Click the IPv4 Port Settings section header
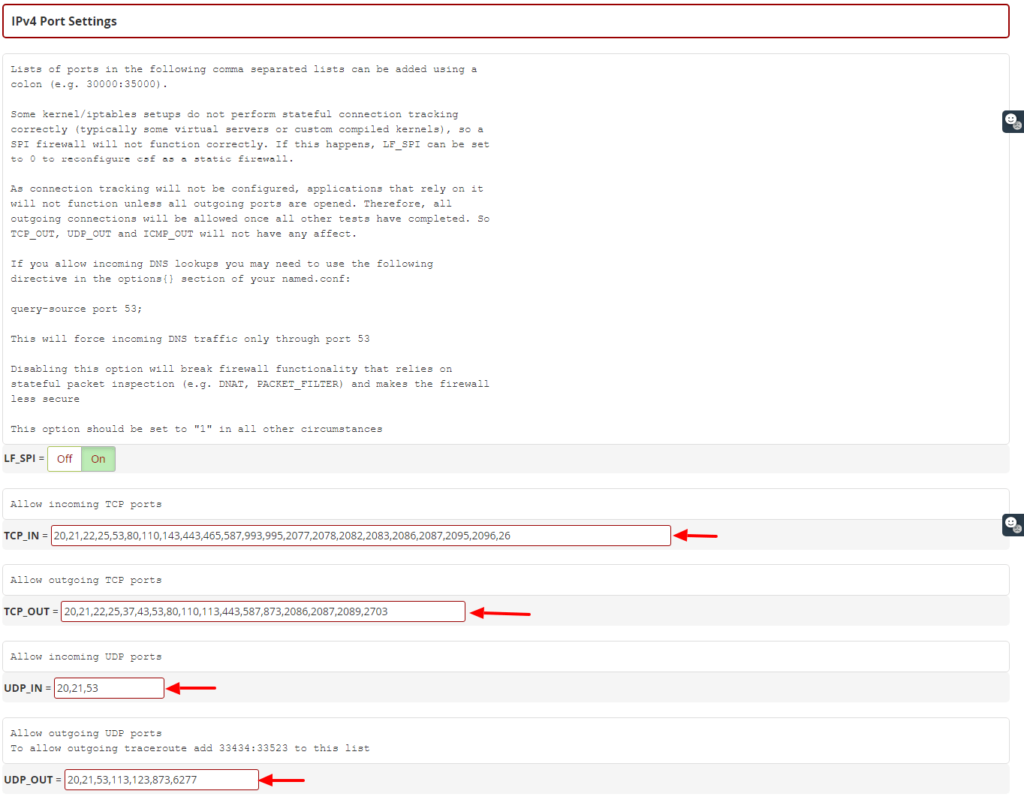This screenshot has height=797, width=1024. pyautogui.click(x=64, y=21)
